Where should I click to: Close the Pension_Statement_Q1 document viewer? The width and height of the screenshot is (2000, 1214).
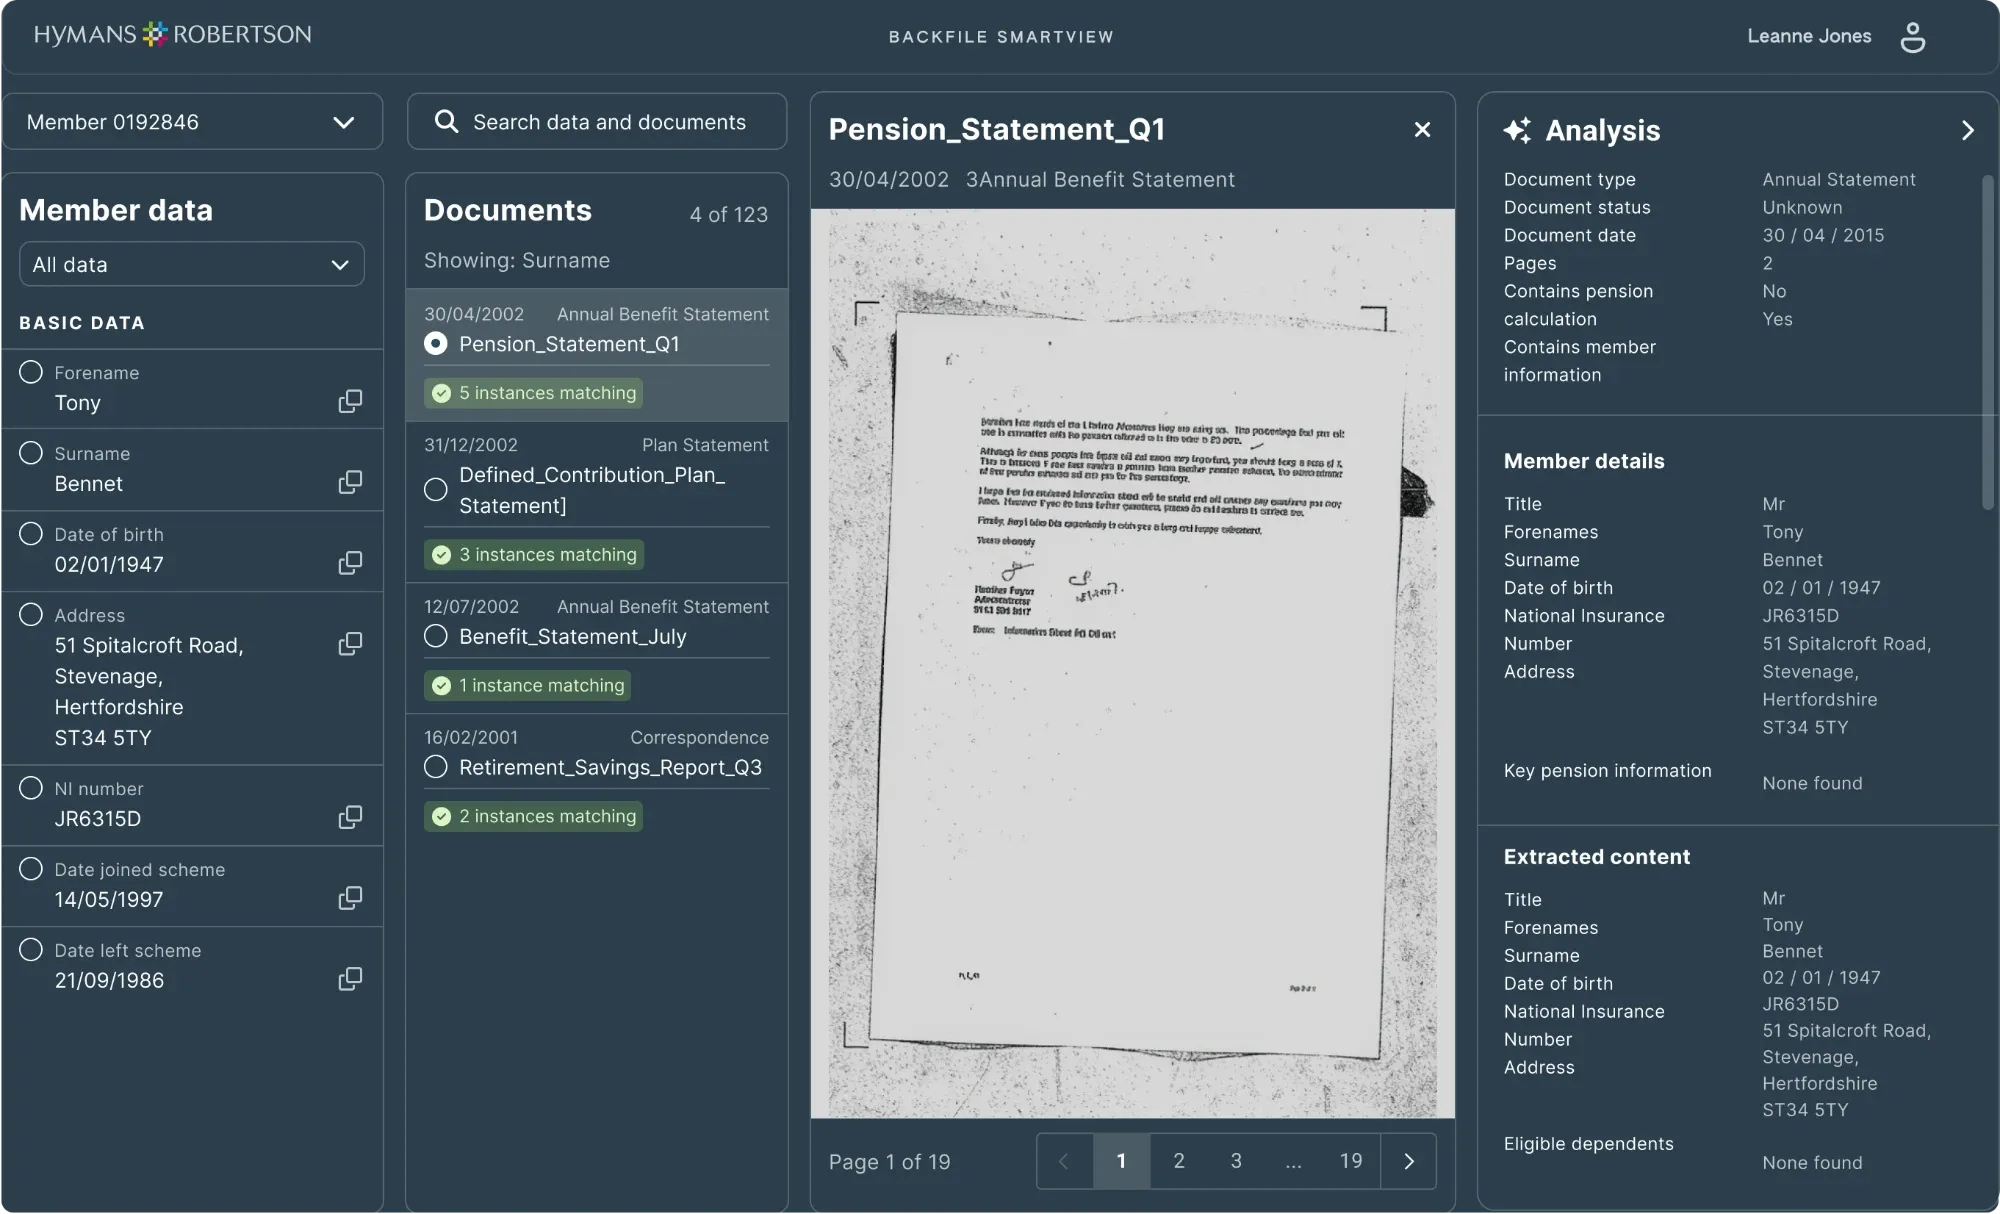(x=1422, y=130)
